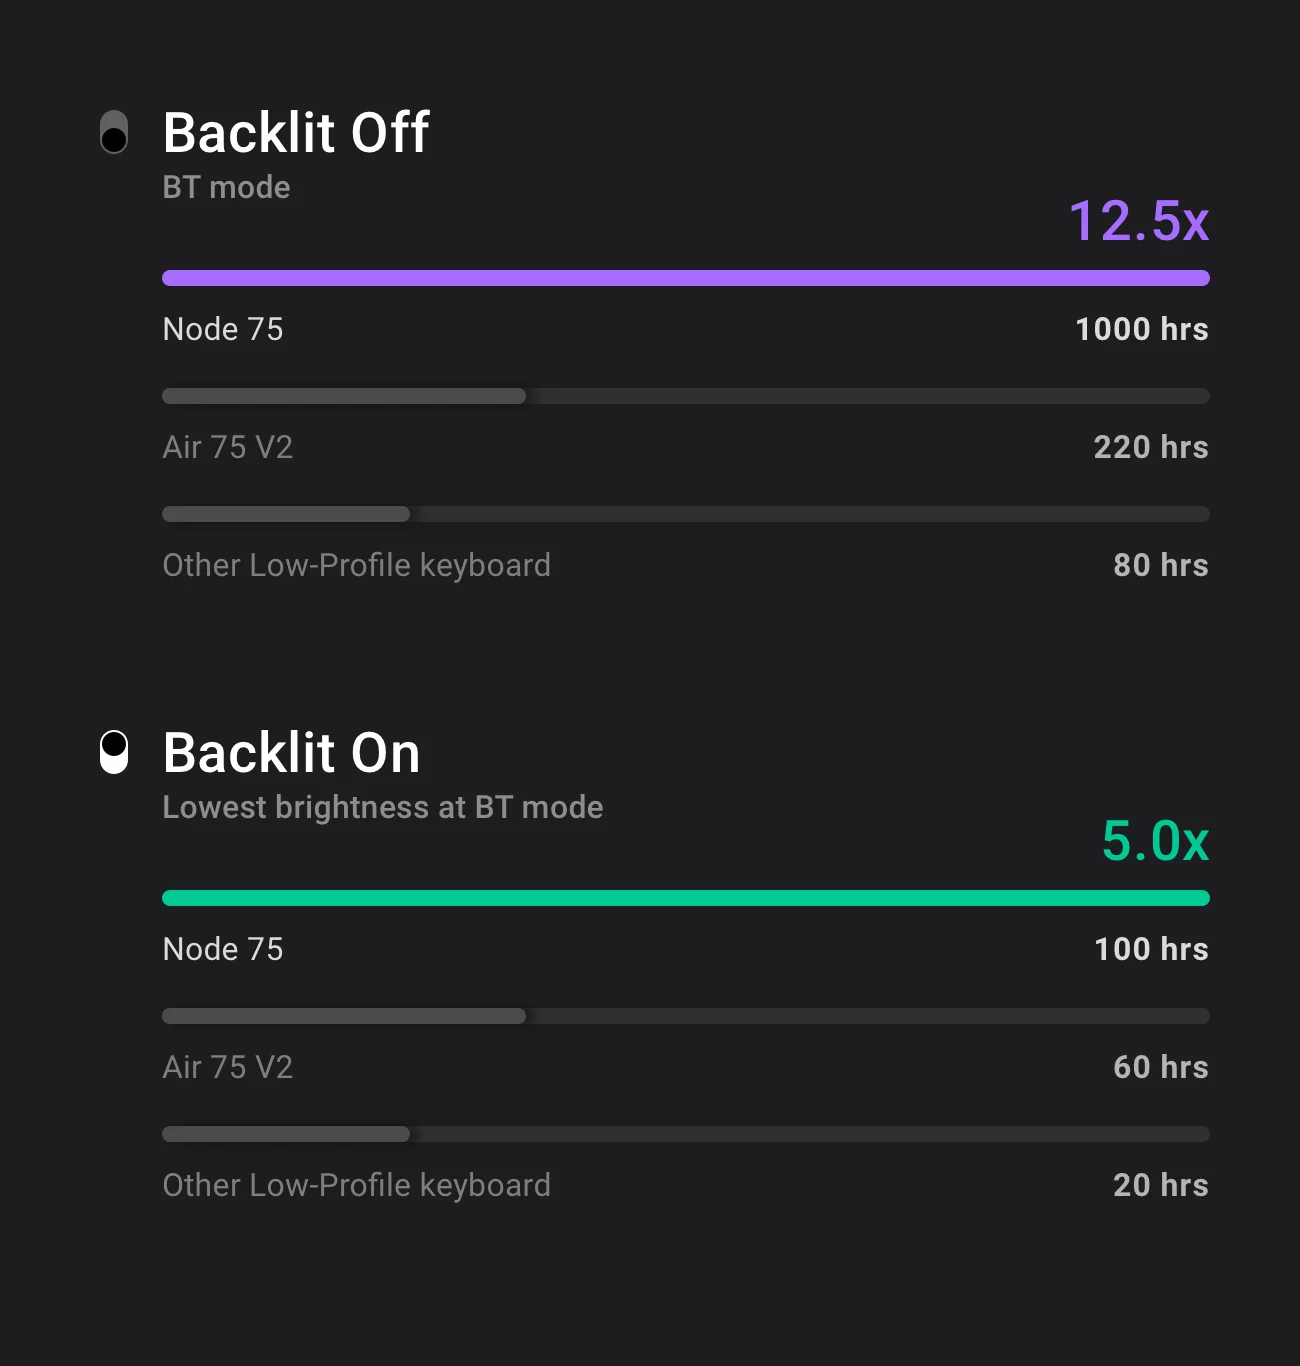Click the purple 12.5x multiplier text
This screenshot has width=1300, height=1366.
point(1138,220)
